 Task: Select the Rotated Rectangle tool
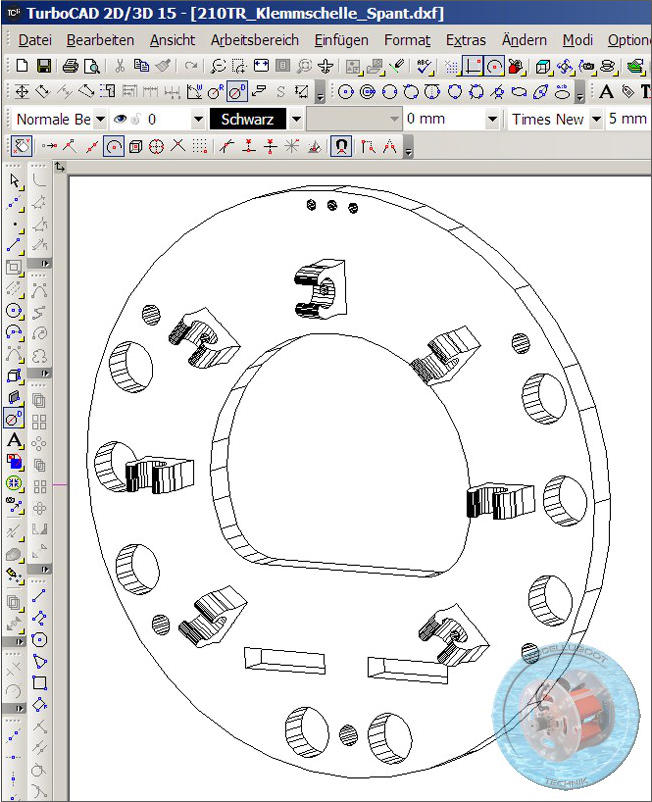(x=39, y=704)
